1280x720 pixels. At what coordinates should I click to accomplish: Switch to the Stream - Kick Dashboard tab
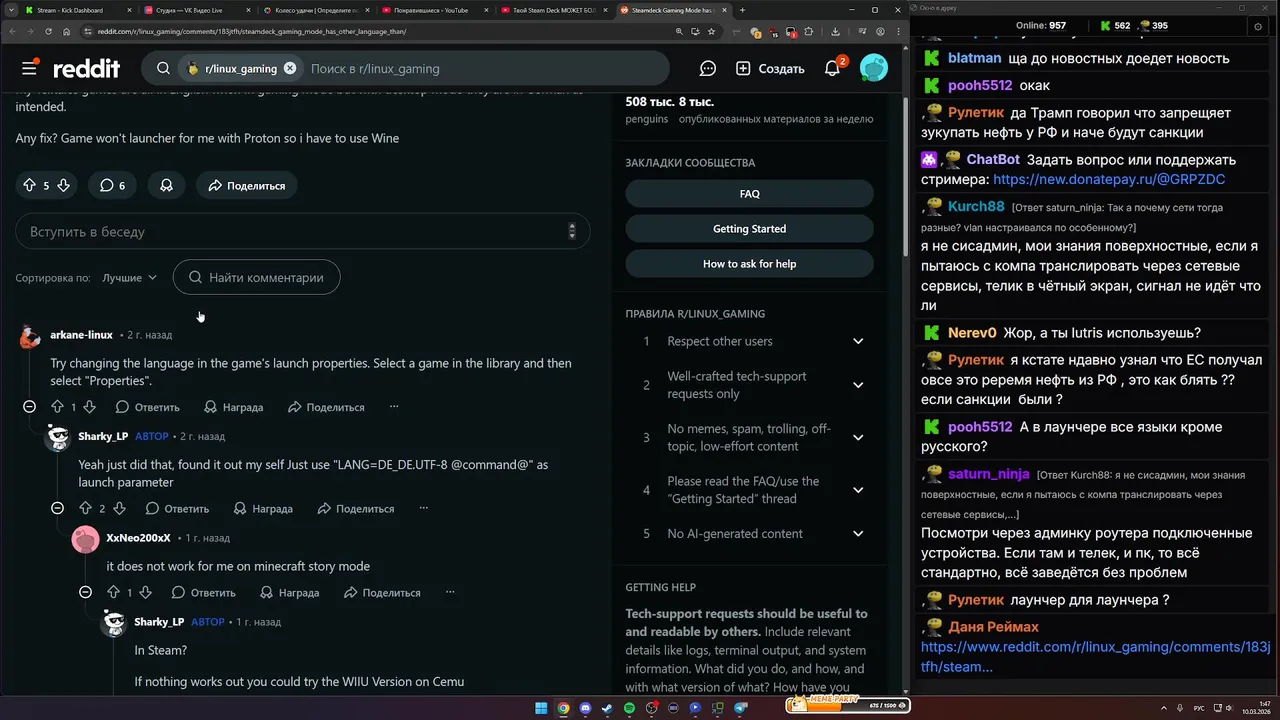click(77, 10)
